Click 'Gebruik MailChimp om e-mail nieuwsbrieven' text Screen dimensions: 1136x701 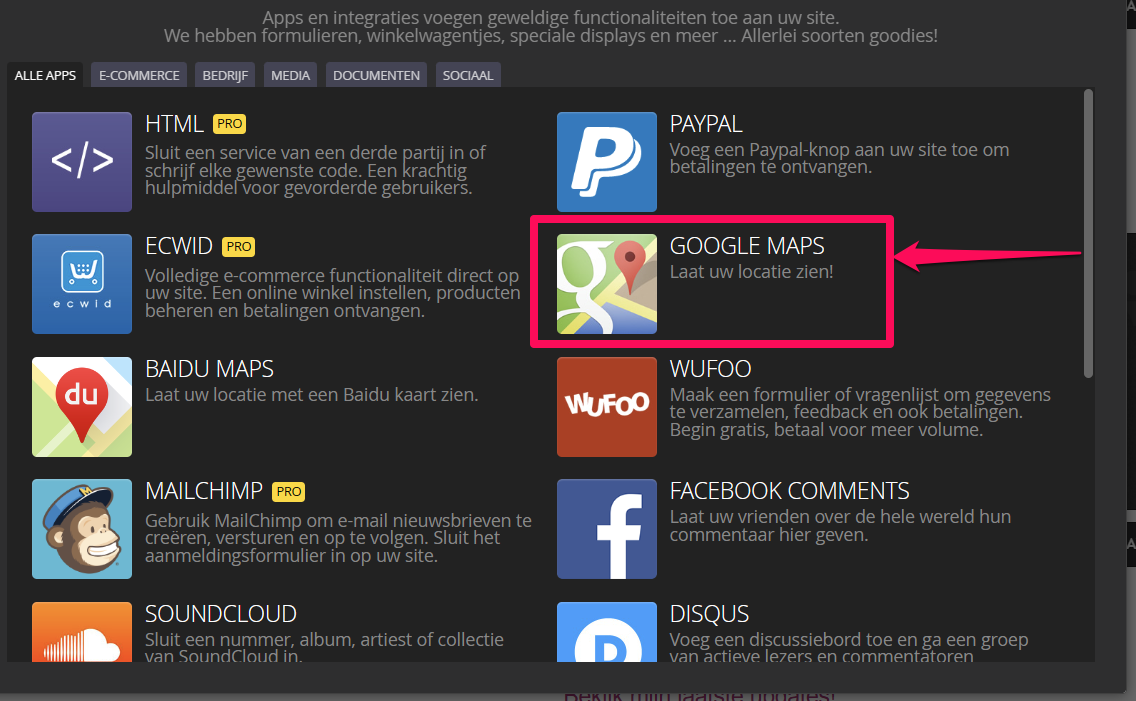pos(338,538)
